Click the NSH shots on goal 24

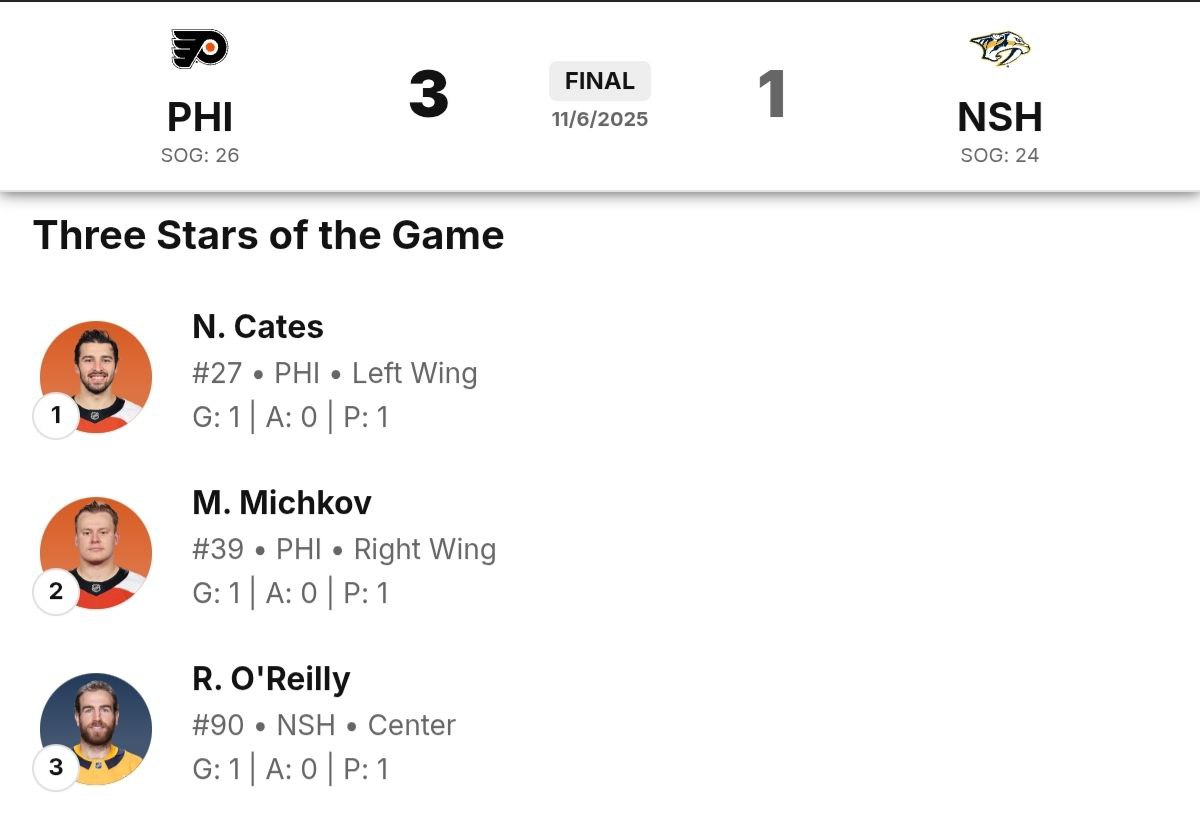(999, 155)
